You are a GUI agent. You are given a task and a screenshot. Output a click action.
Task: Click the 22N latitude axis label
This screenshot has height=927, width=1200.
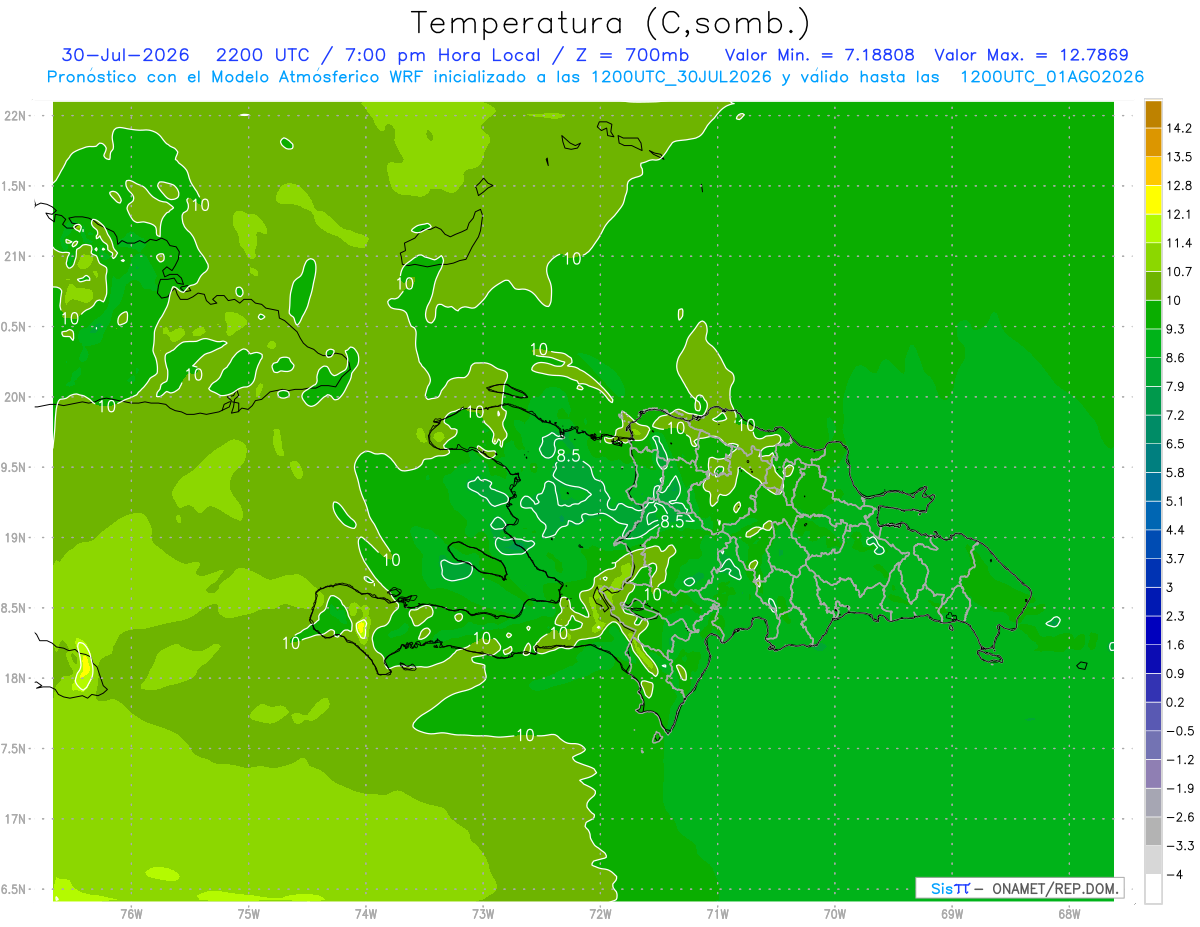15,116
